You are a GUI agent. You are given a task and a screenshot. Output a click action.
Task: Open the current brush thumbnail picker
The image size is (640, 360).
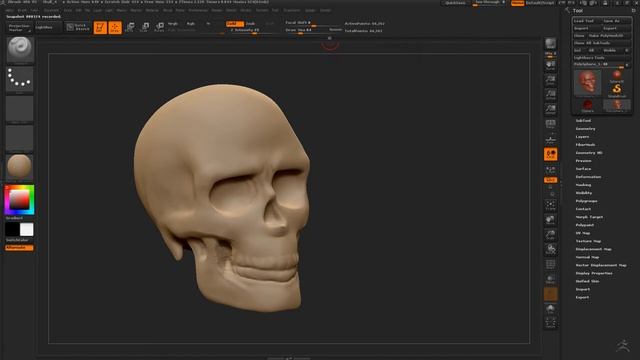pyautogui.click(x=20, y=49)
